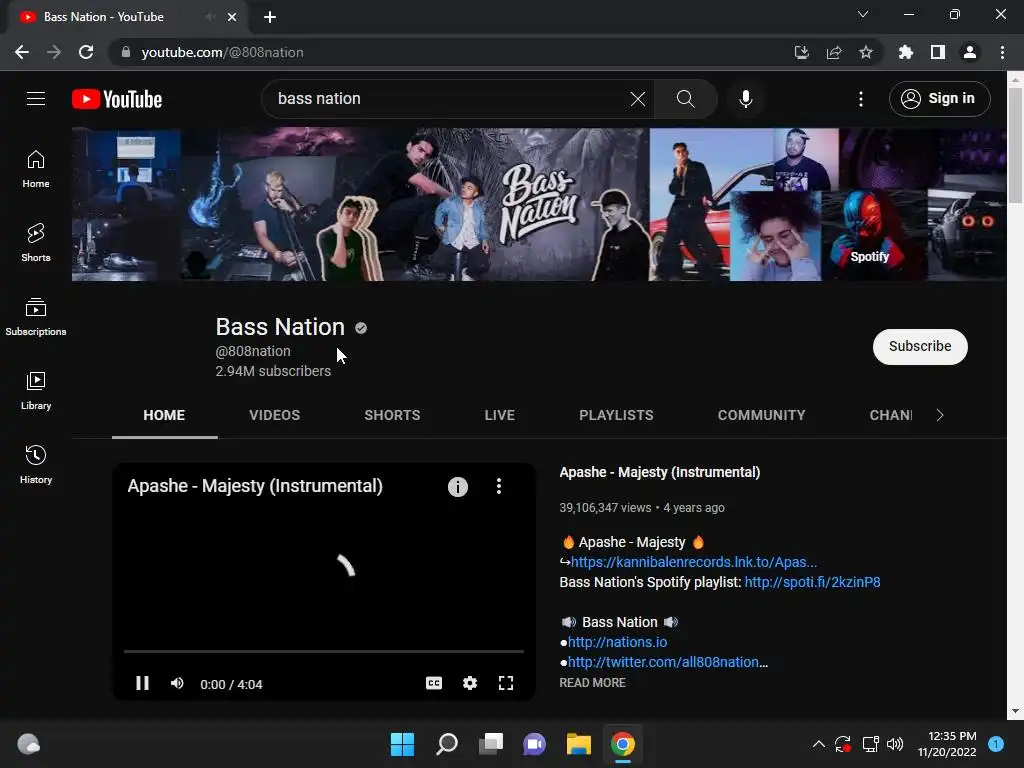
Task: Open Shorts in sidebar
Action: coord(36,242)
